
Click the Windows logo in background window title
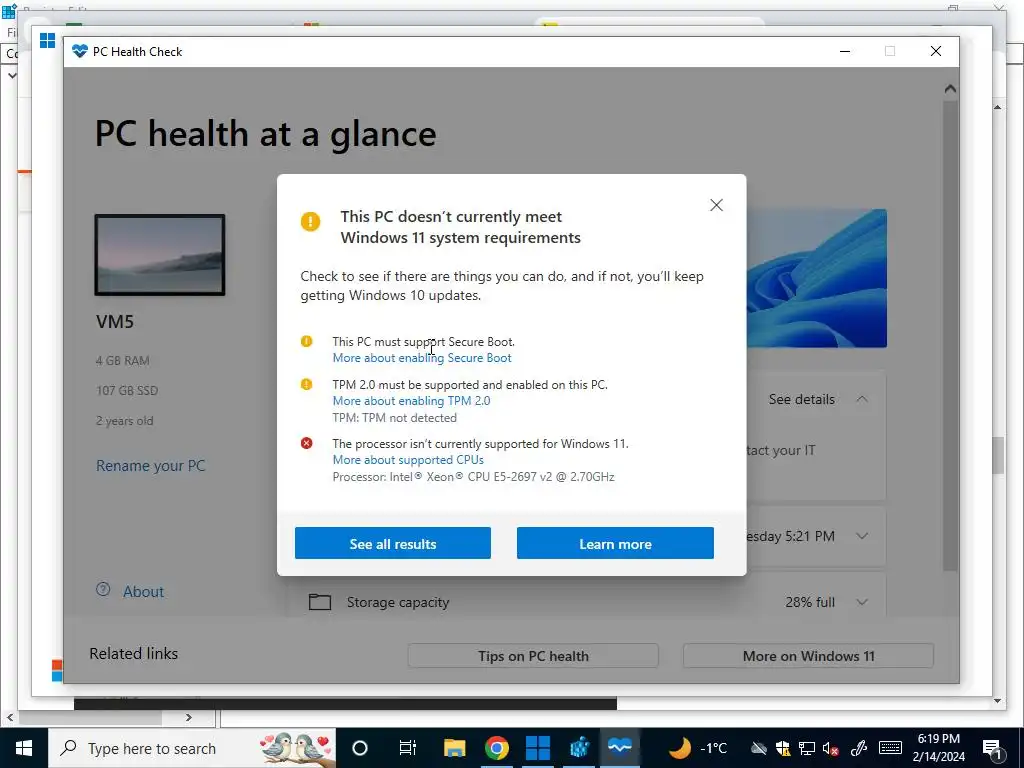coord(47,40)
